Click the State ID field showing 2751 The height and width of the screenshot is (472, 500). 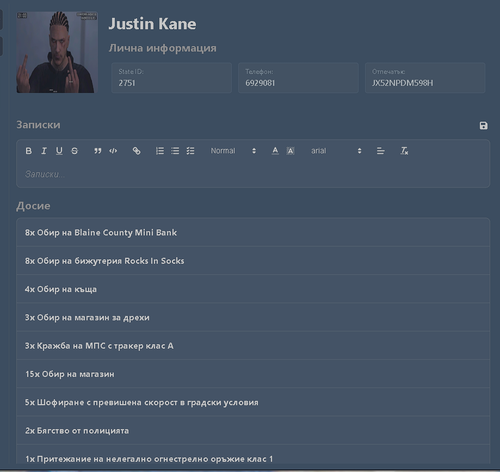tap(171, 78)
